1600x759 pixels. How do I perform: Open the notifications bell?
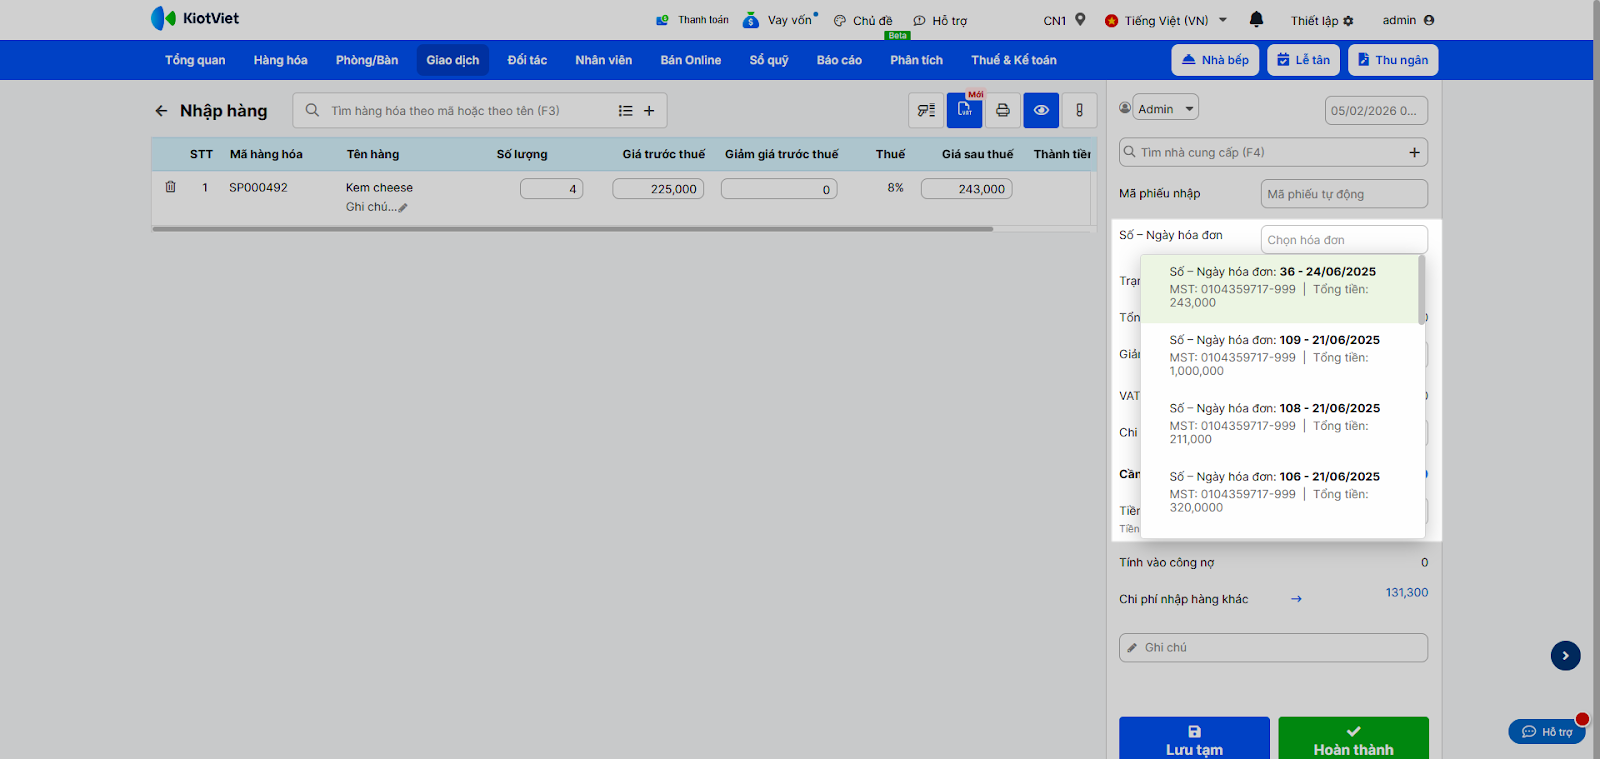(1257, 19)
